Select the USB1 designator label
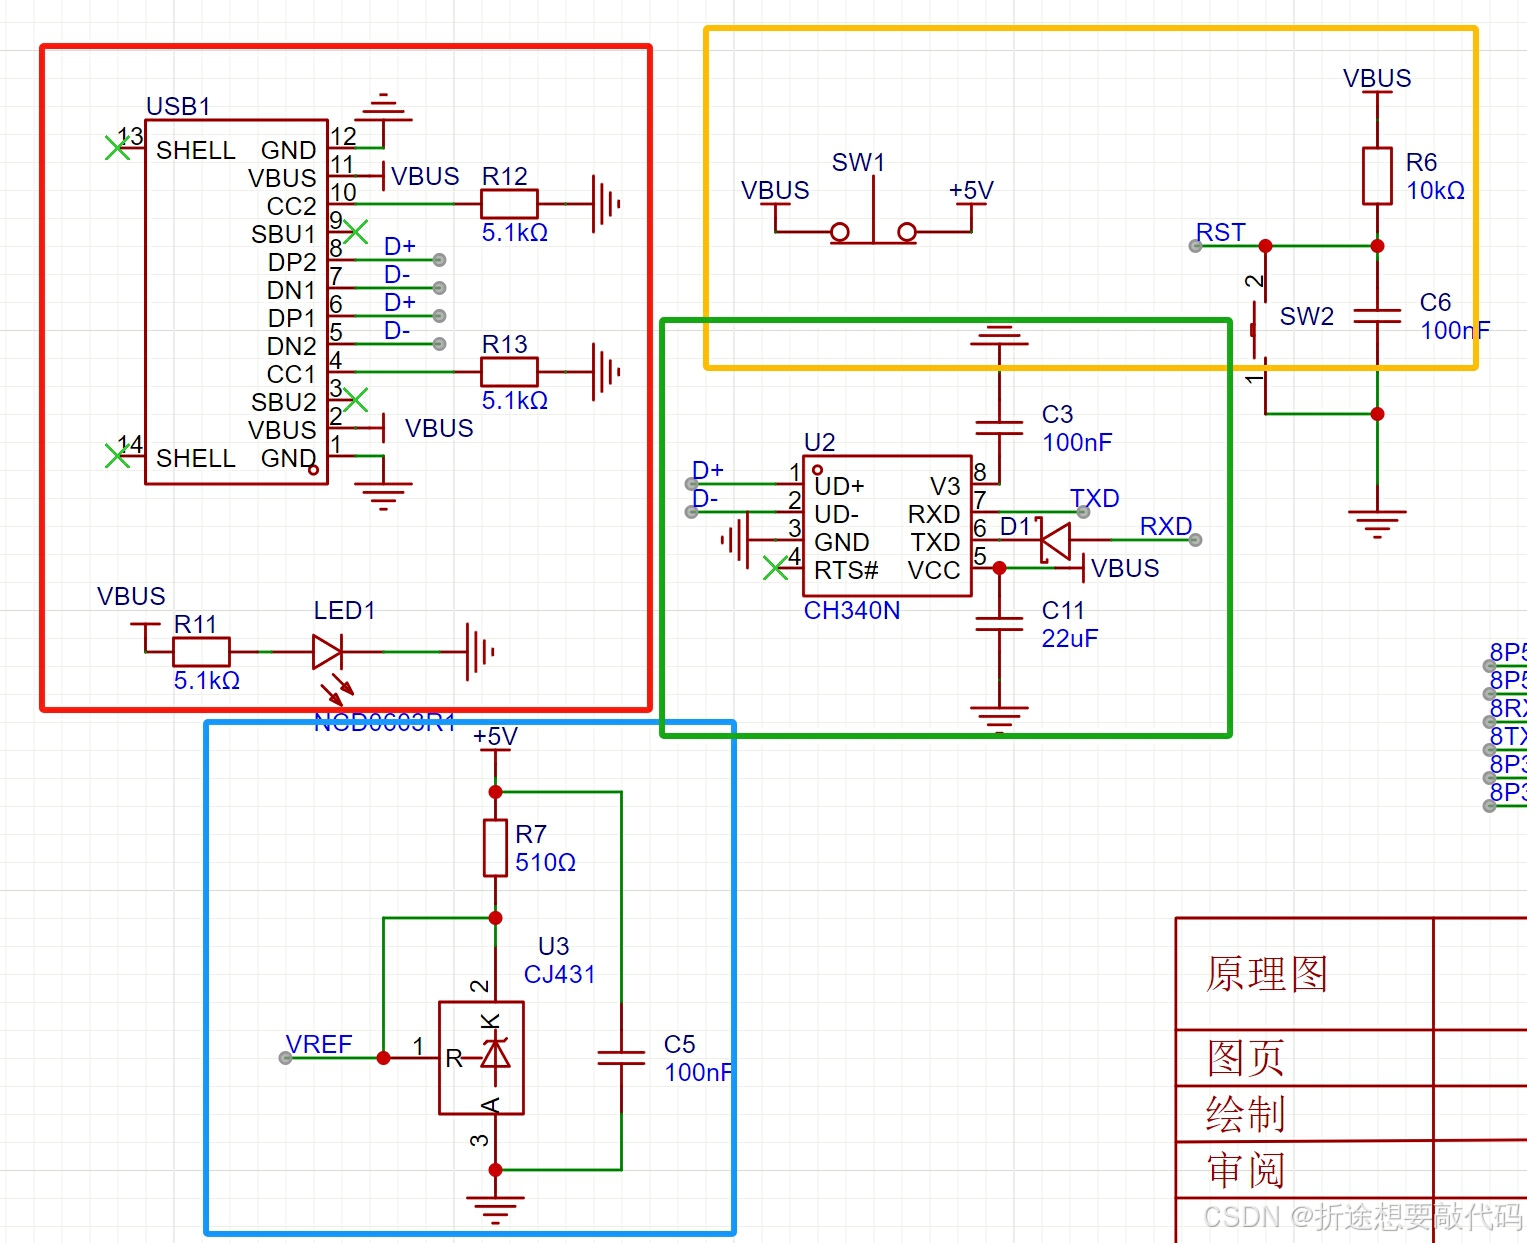Screen dimensions: 1527x1243 [178, 106]
